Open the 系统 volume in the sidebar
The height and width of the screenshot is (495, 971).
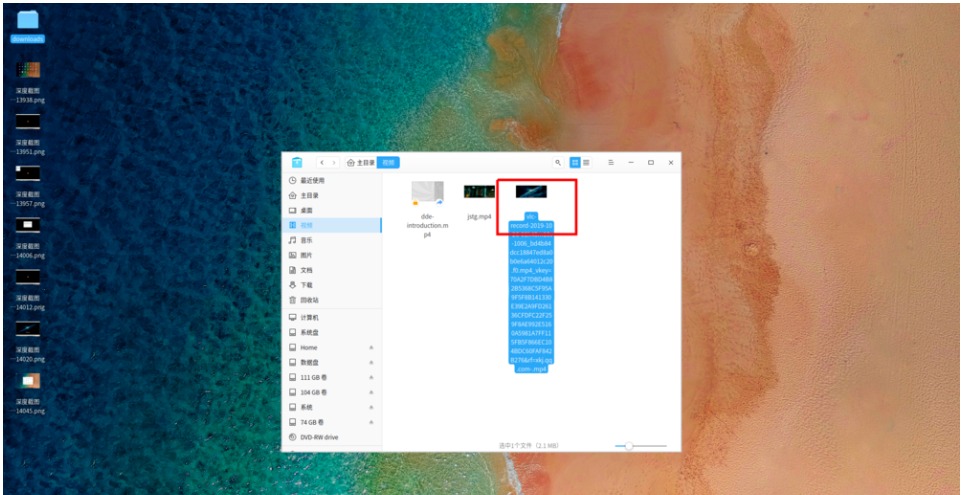332,407
